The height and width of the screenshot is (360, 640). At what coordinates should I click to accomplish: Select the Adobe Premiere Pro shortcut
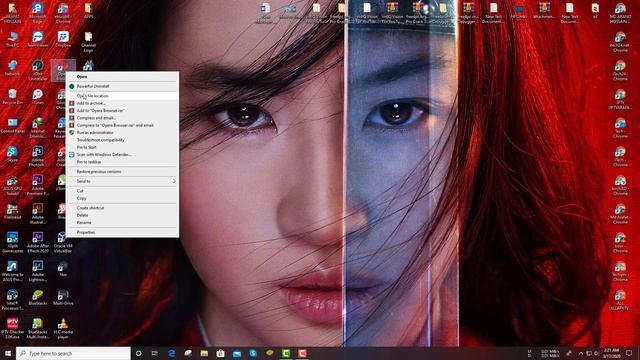point(38,185)
